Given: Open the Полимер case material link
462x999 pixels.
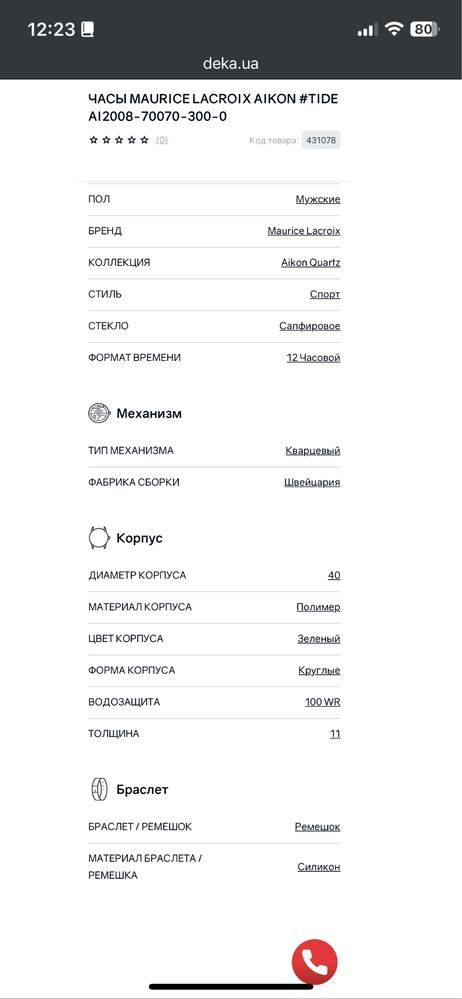Looking at the screenshot, I should click(x=318, y=607).
